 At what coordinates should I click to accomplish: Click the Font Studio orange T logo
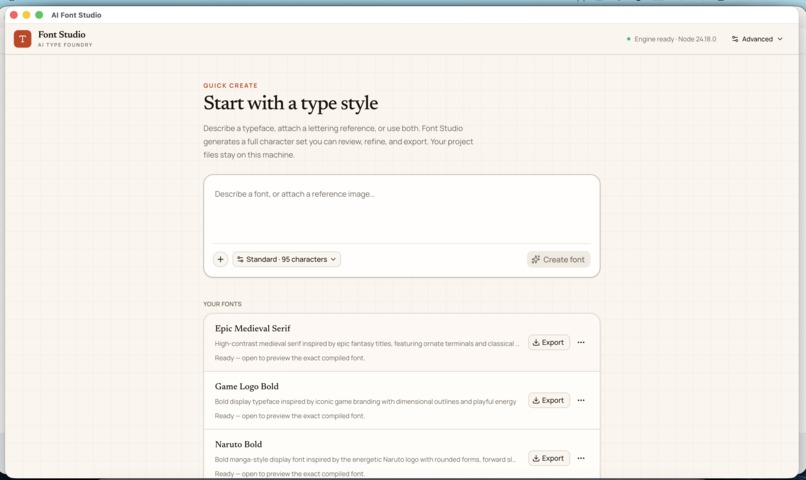(x=22, y=39)
